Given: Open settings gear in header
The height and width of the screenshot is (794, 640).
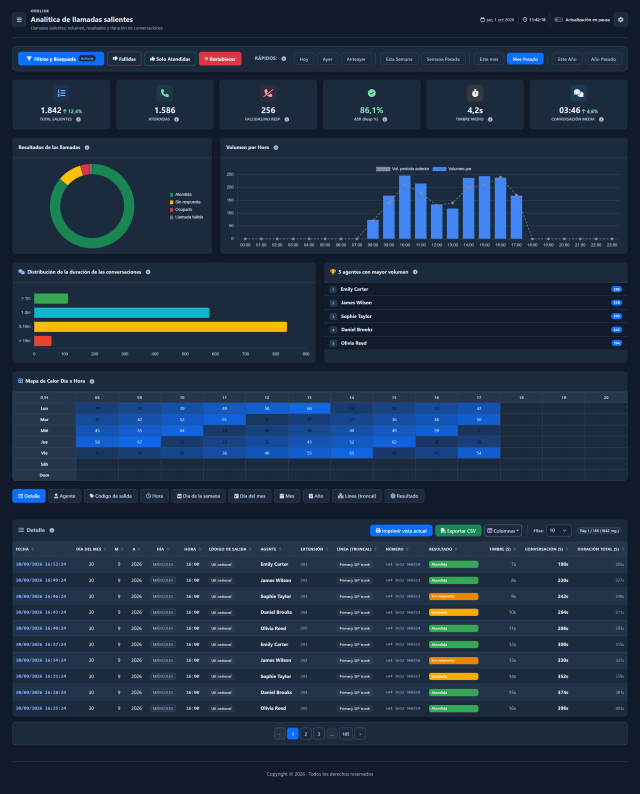Looking at the screenshot, I should click(621, 20).
